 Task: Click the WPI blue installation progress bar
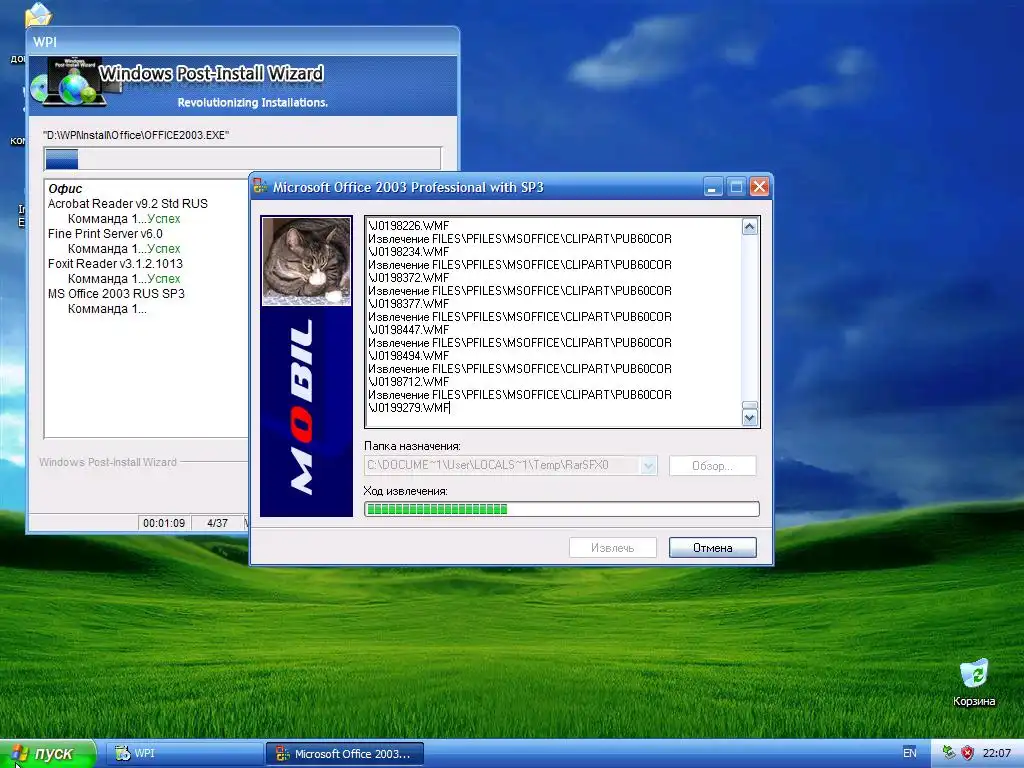coord(242,159)
